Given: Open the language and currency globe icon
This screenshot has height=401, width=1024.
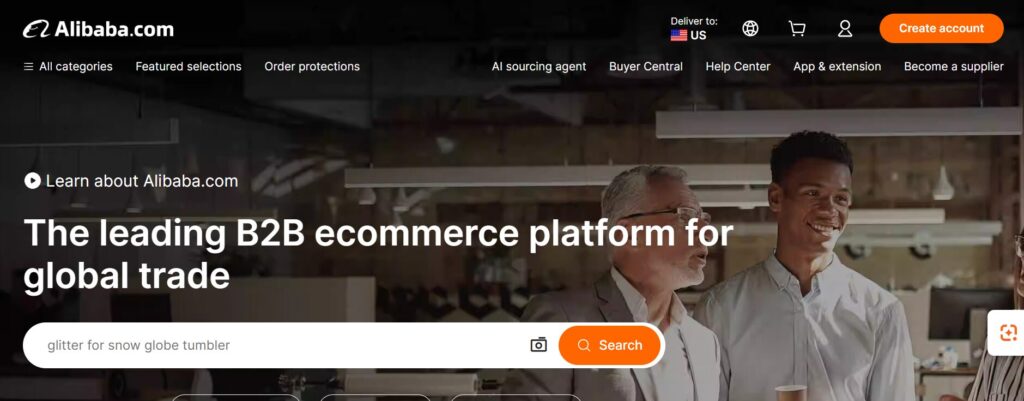Looking at the screenshot, I should click(x=750, y=29).
